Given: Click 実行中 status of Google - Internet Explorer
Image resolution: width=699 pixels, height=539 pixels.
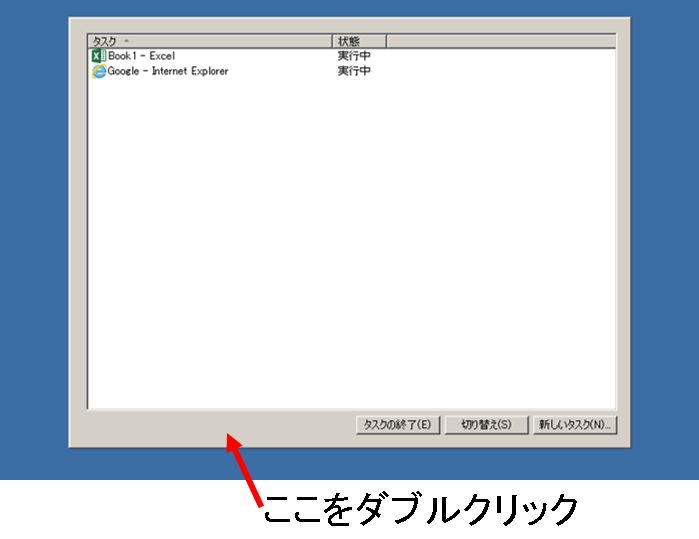Looking at the screenshot, I should 354,71.
